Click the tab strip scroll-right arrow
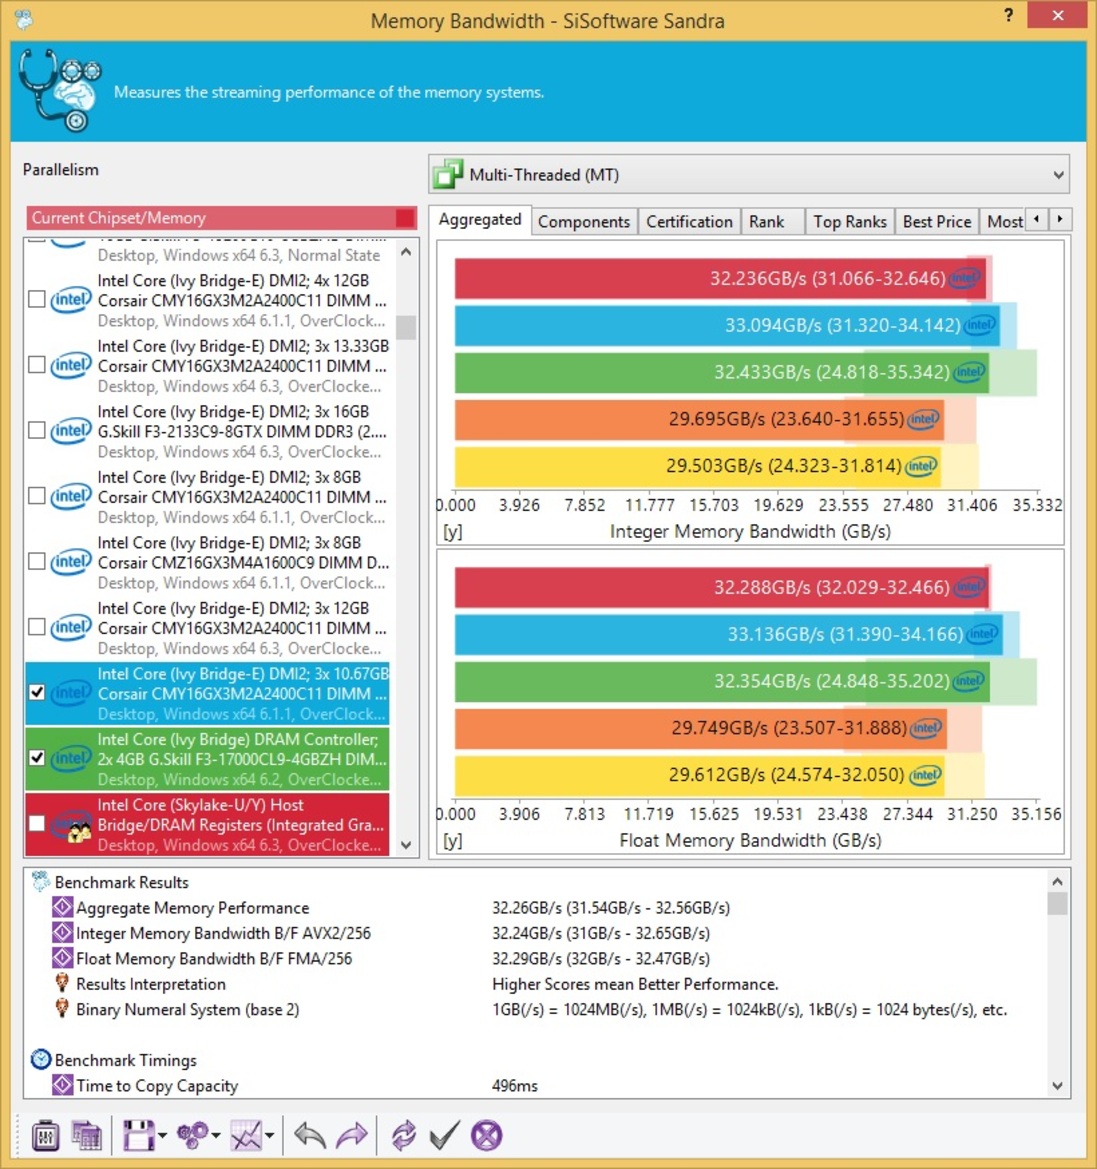 1060,219
